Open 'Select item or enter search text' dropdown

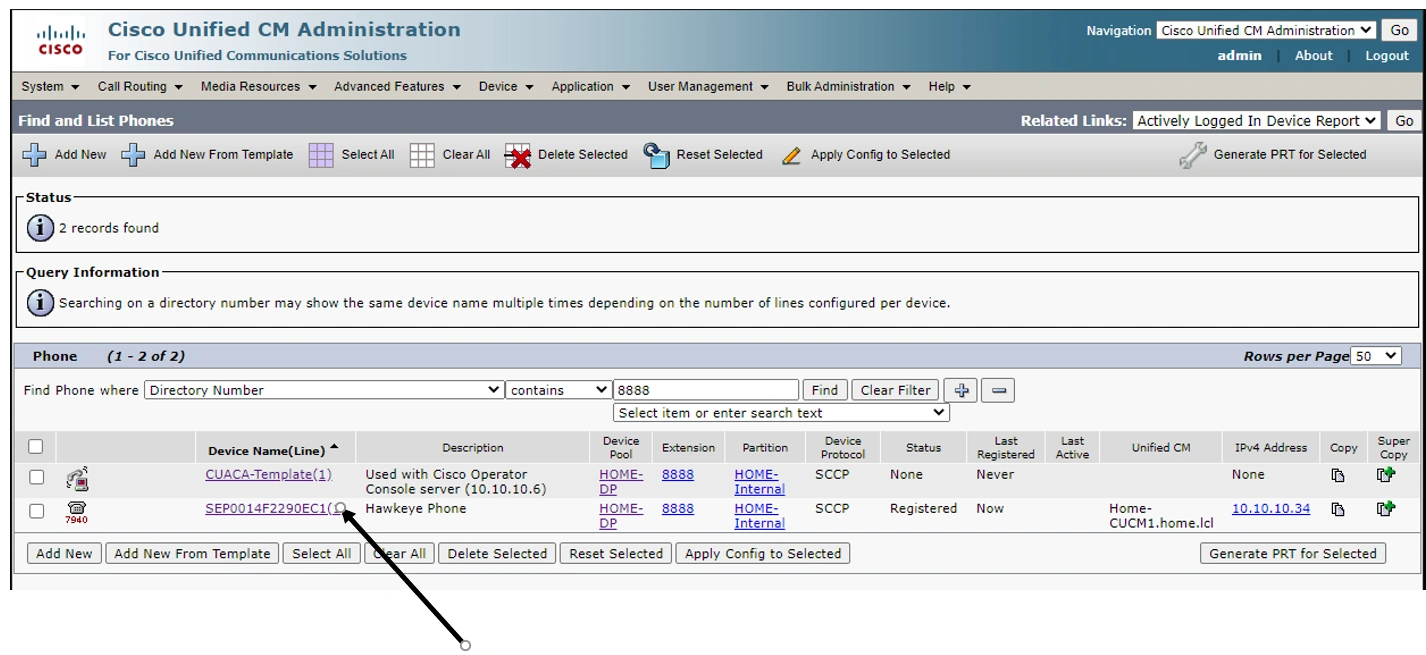(x=781, y=413)
